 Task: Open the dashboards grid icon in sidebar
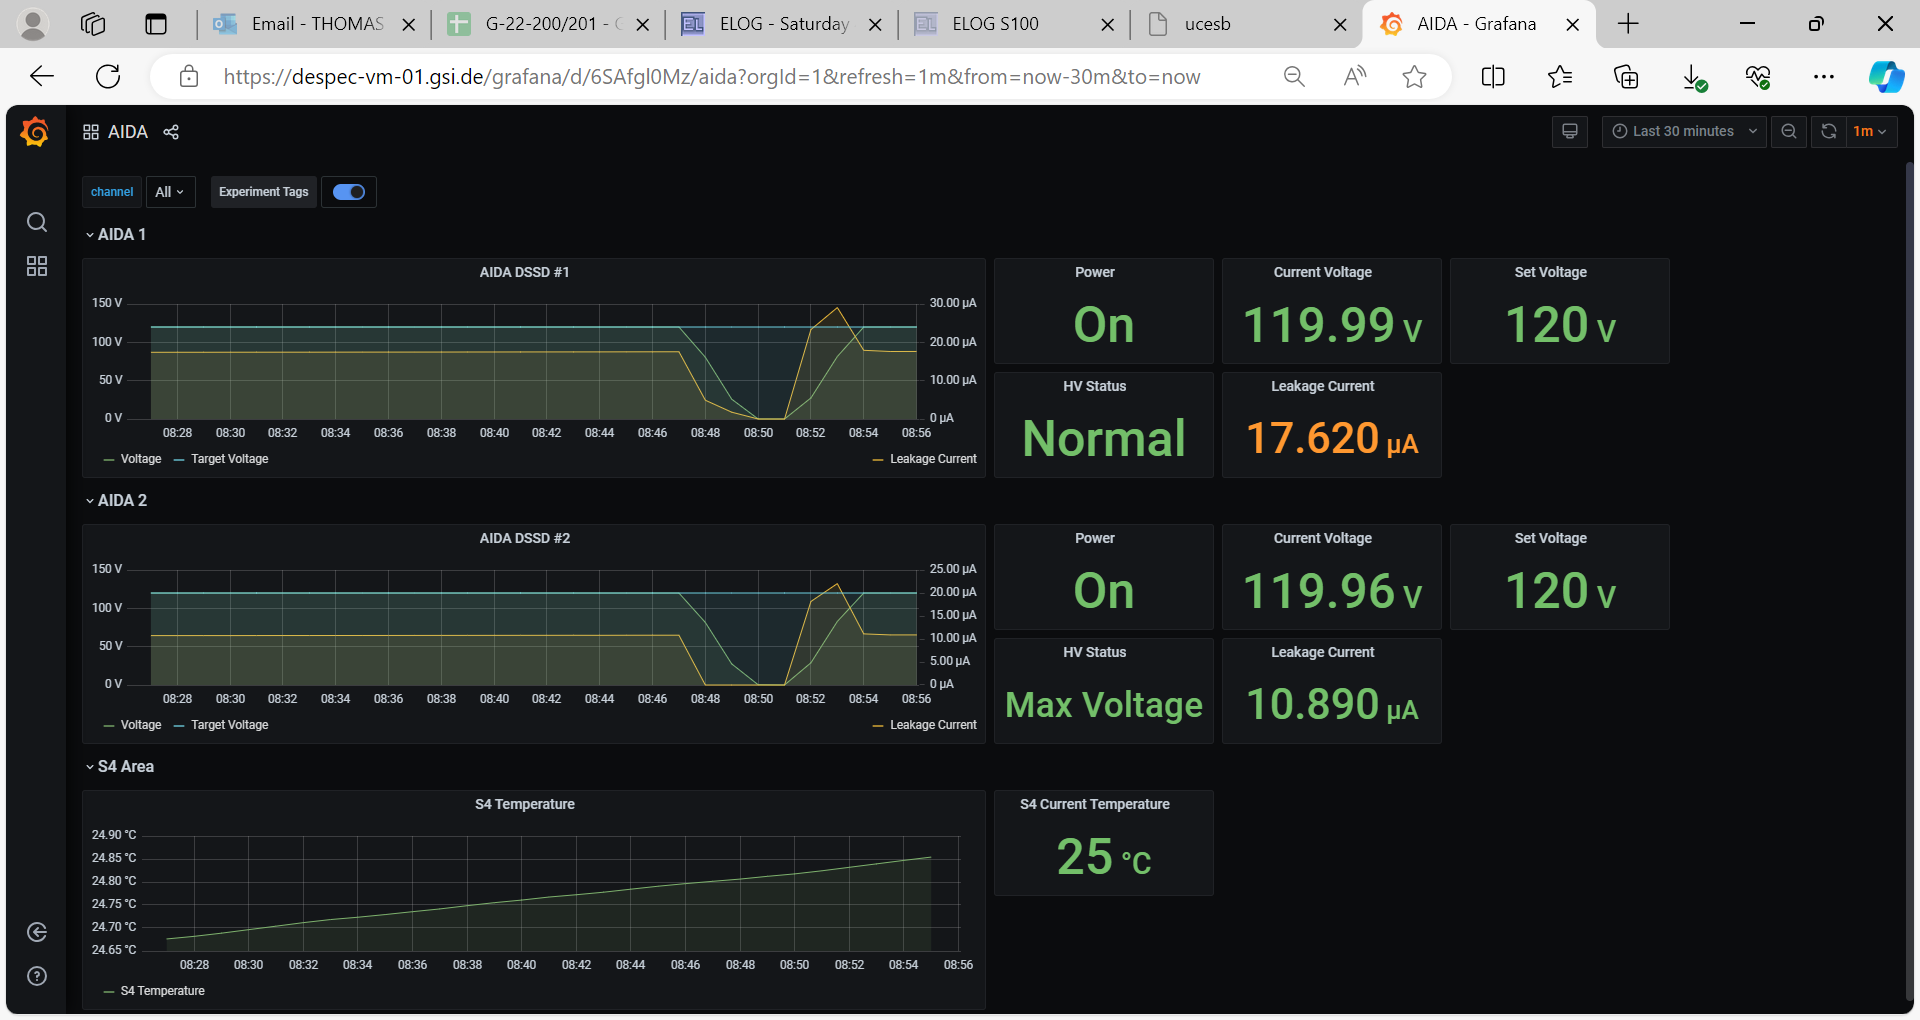37,266
